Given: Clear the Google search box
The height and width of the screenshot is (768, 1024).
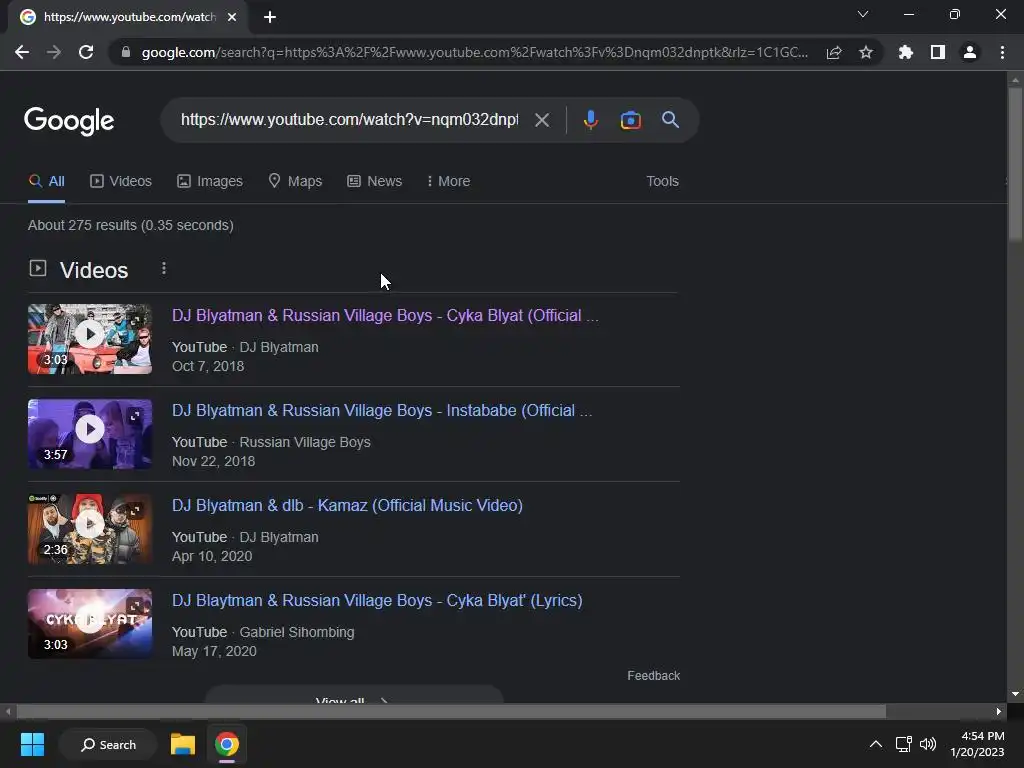Looking at the screenshot, I should 542,120.
